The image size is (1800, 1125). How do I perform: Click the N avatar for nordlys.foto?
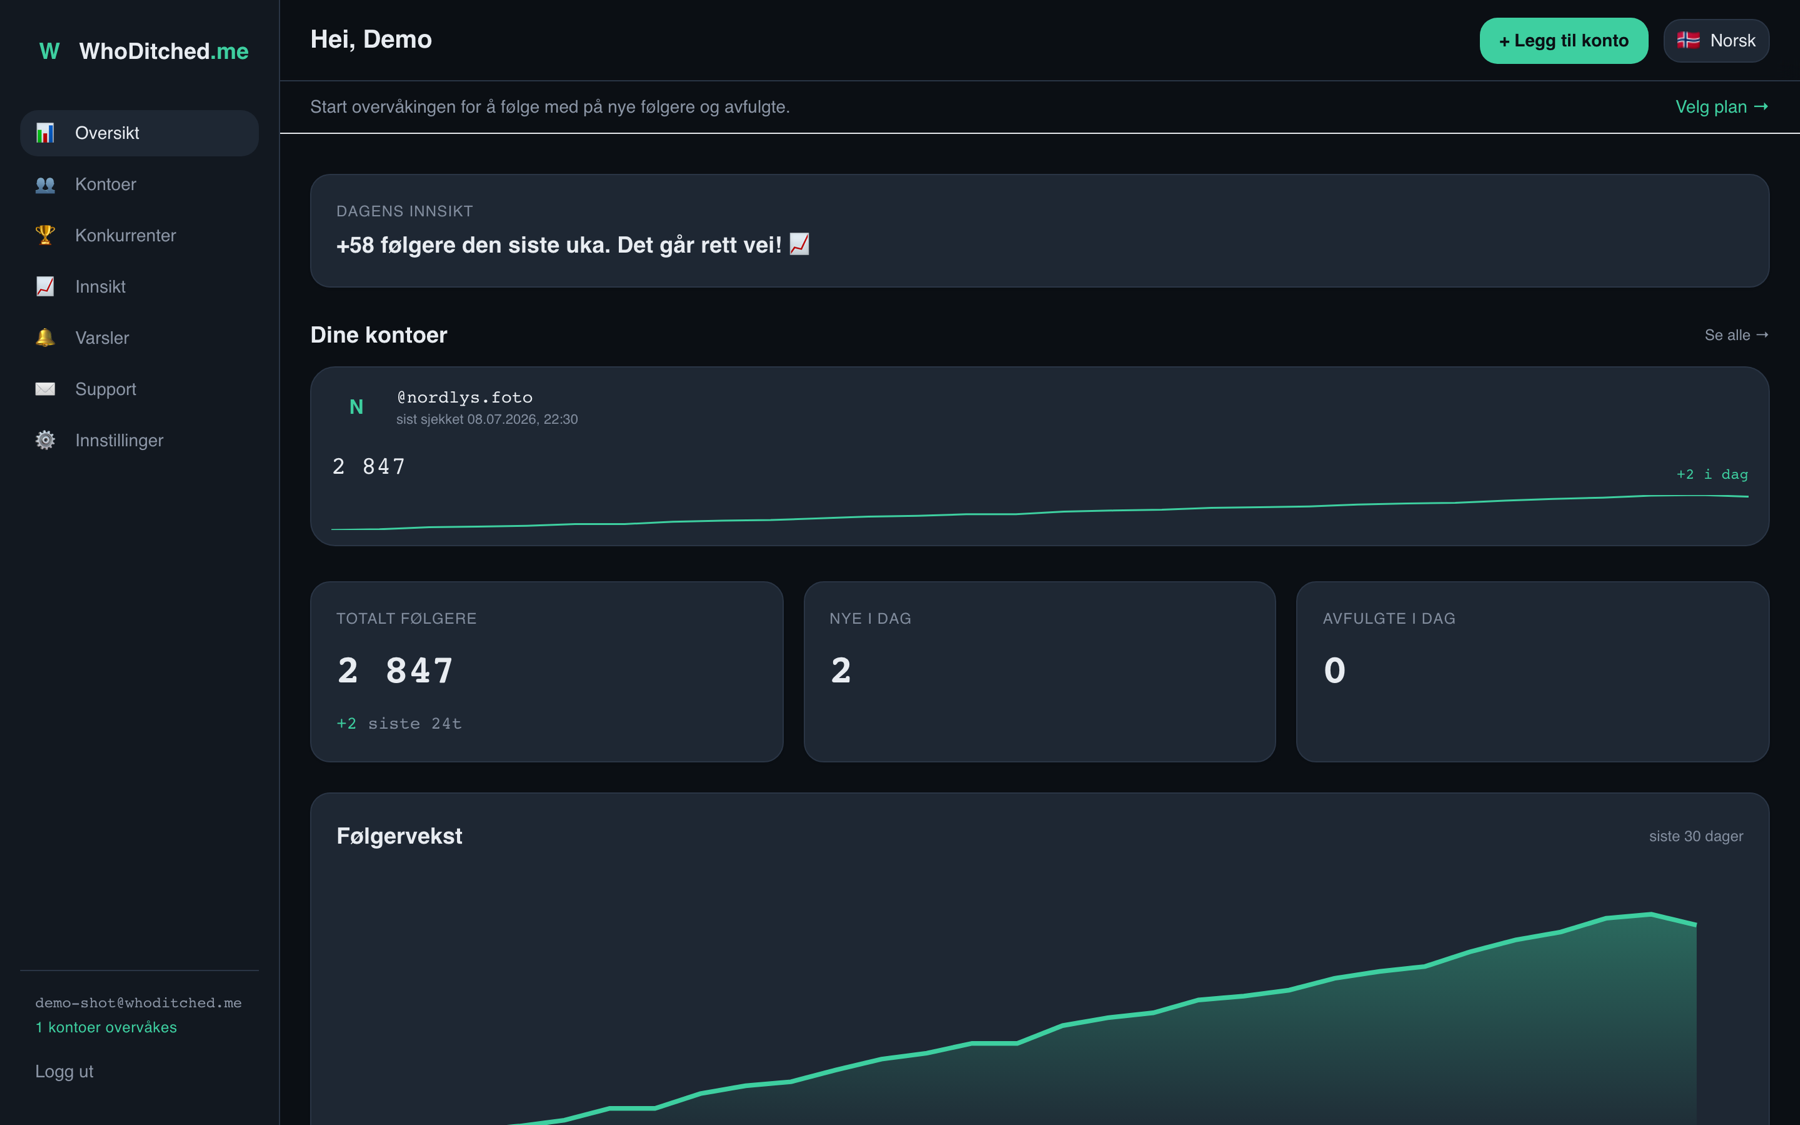click(356, 407)
